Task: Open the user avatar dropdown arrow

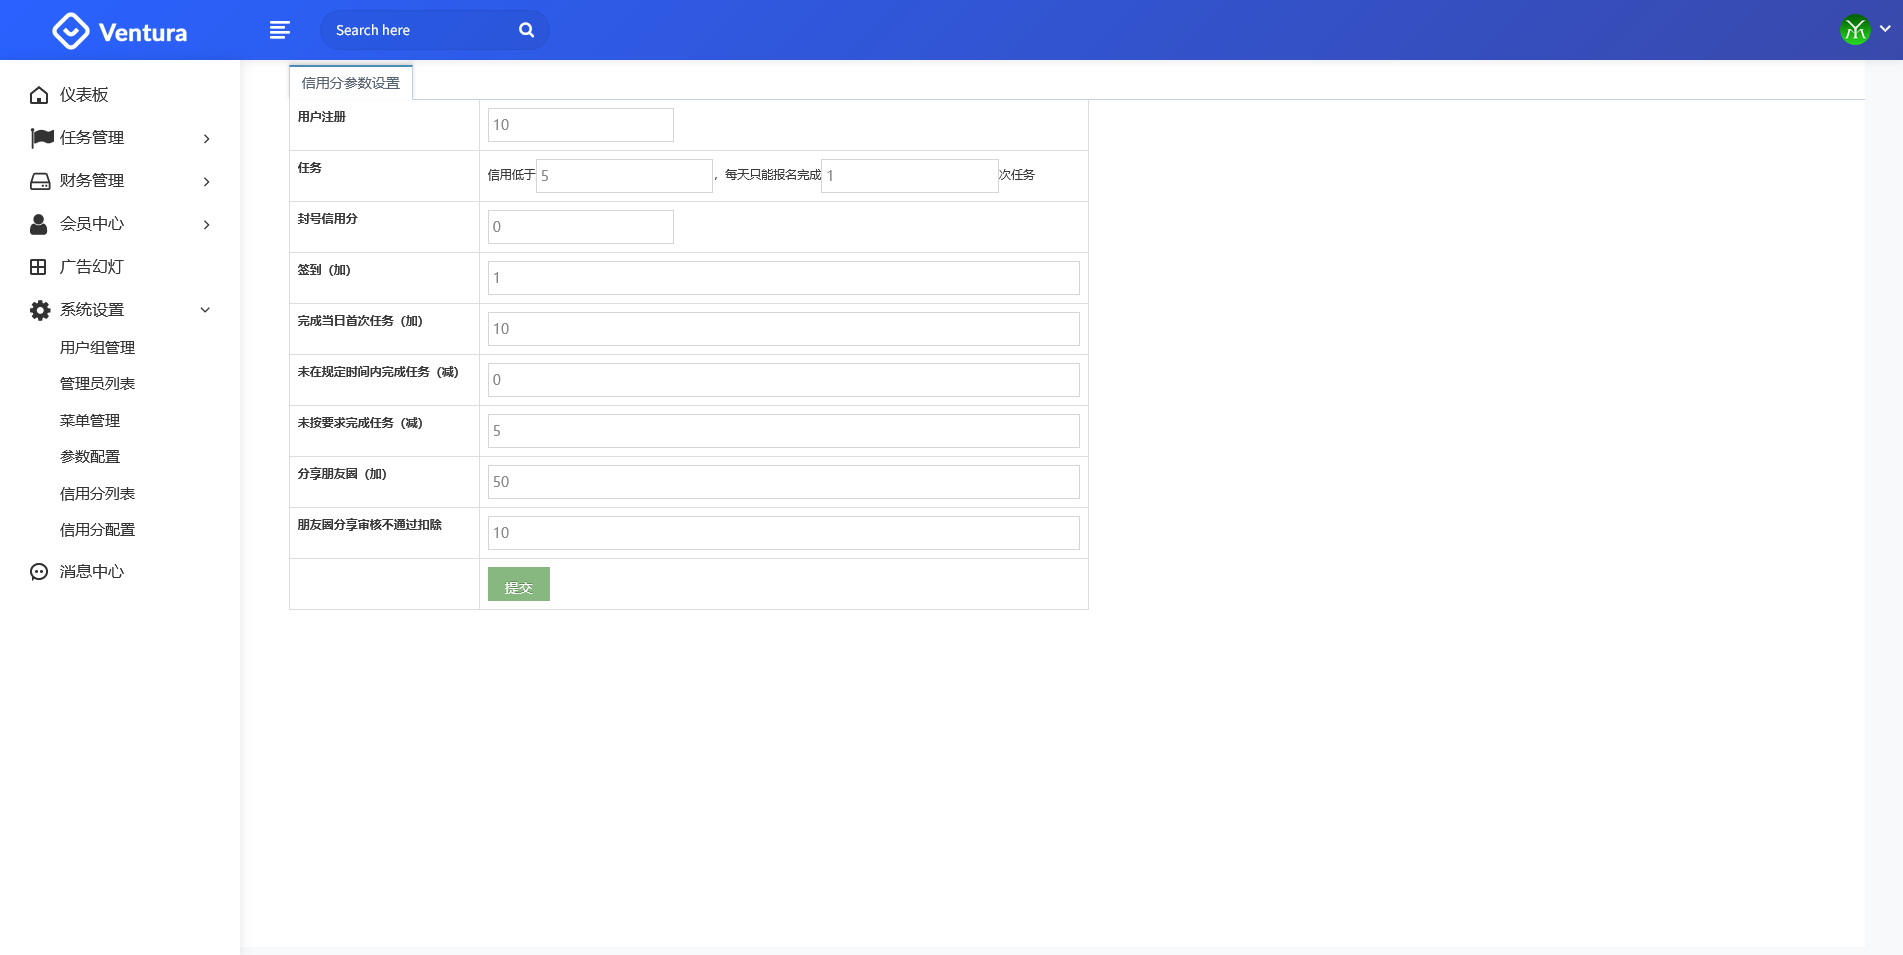Action: [x=1885, y=29]
